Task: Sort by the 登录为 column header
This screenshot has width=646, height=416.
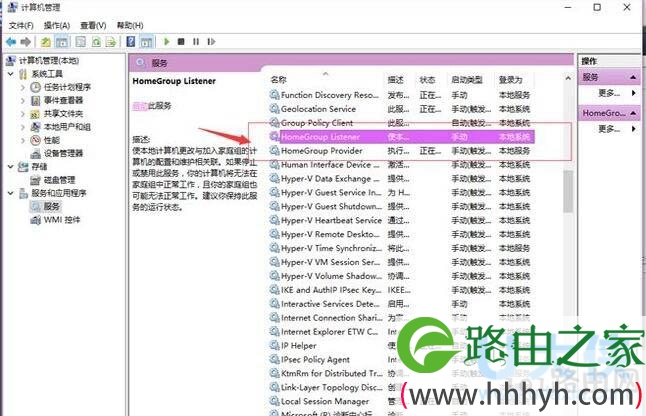Action: coord(510,80)
